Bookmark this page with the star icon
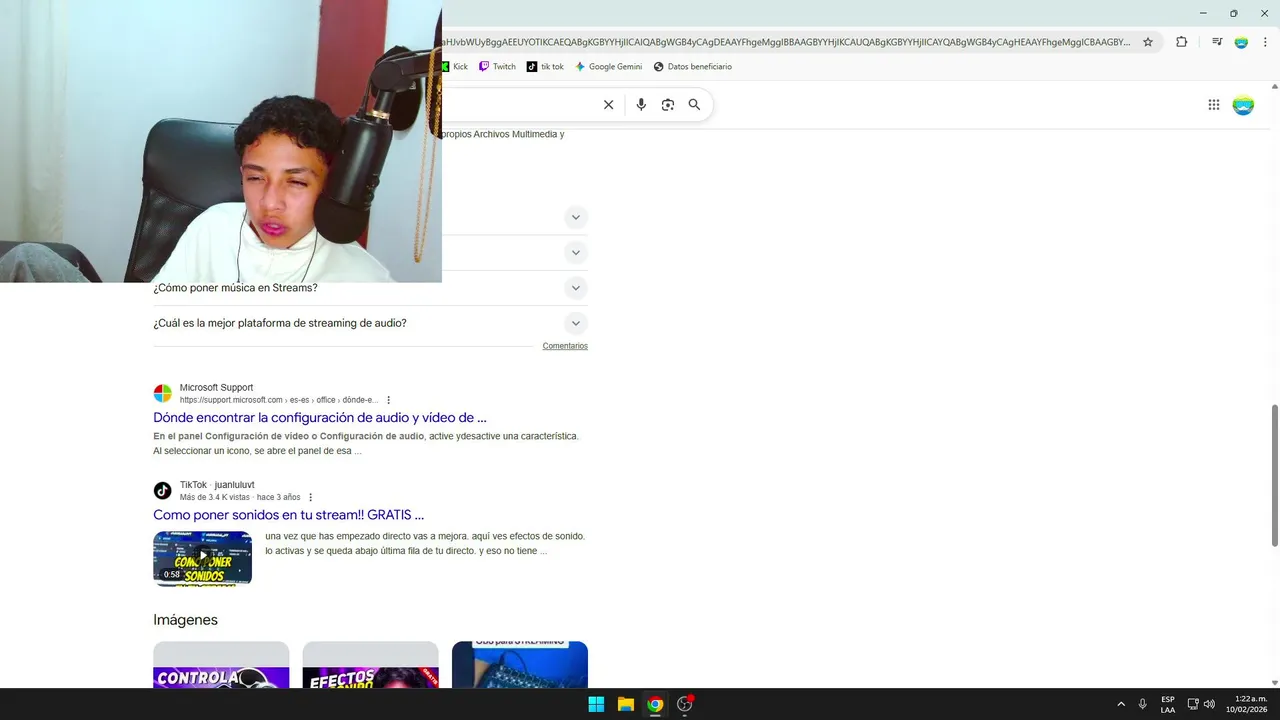The height and width of the screenshot is (720, 1280). coord(1148,42)
